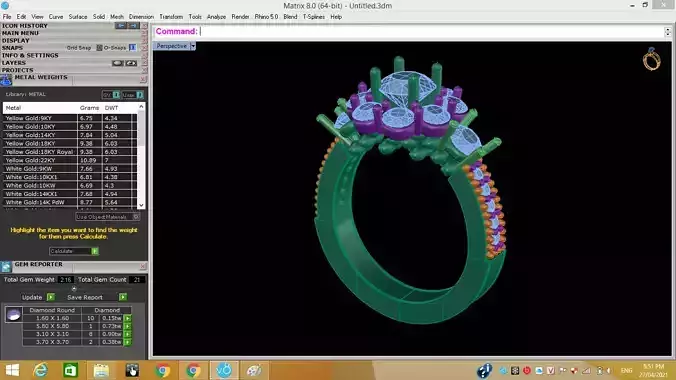Open the Transform menu

pyautogui.click(x=171, y=17)
